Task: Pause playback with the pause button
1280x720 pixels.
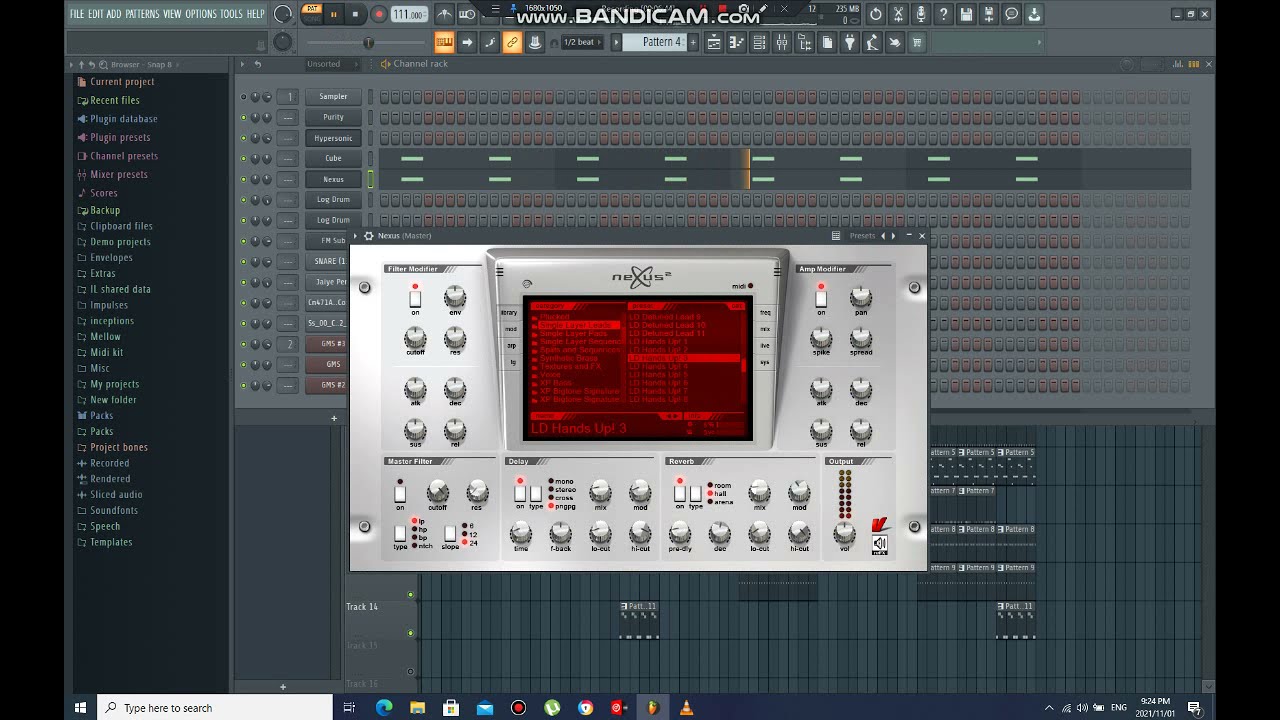Action: click(x=333, y=14)
